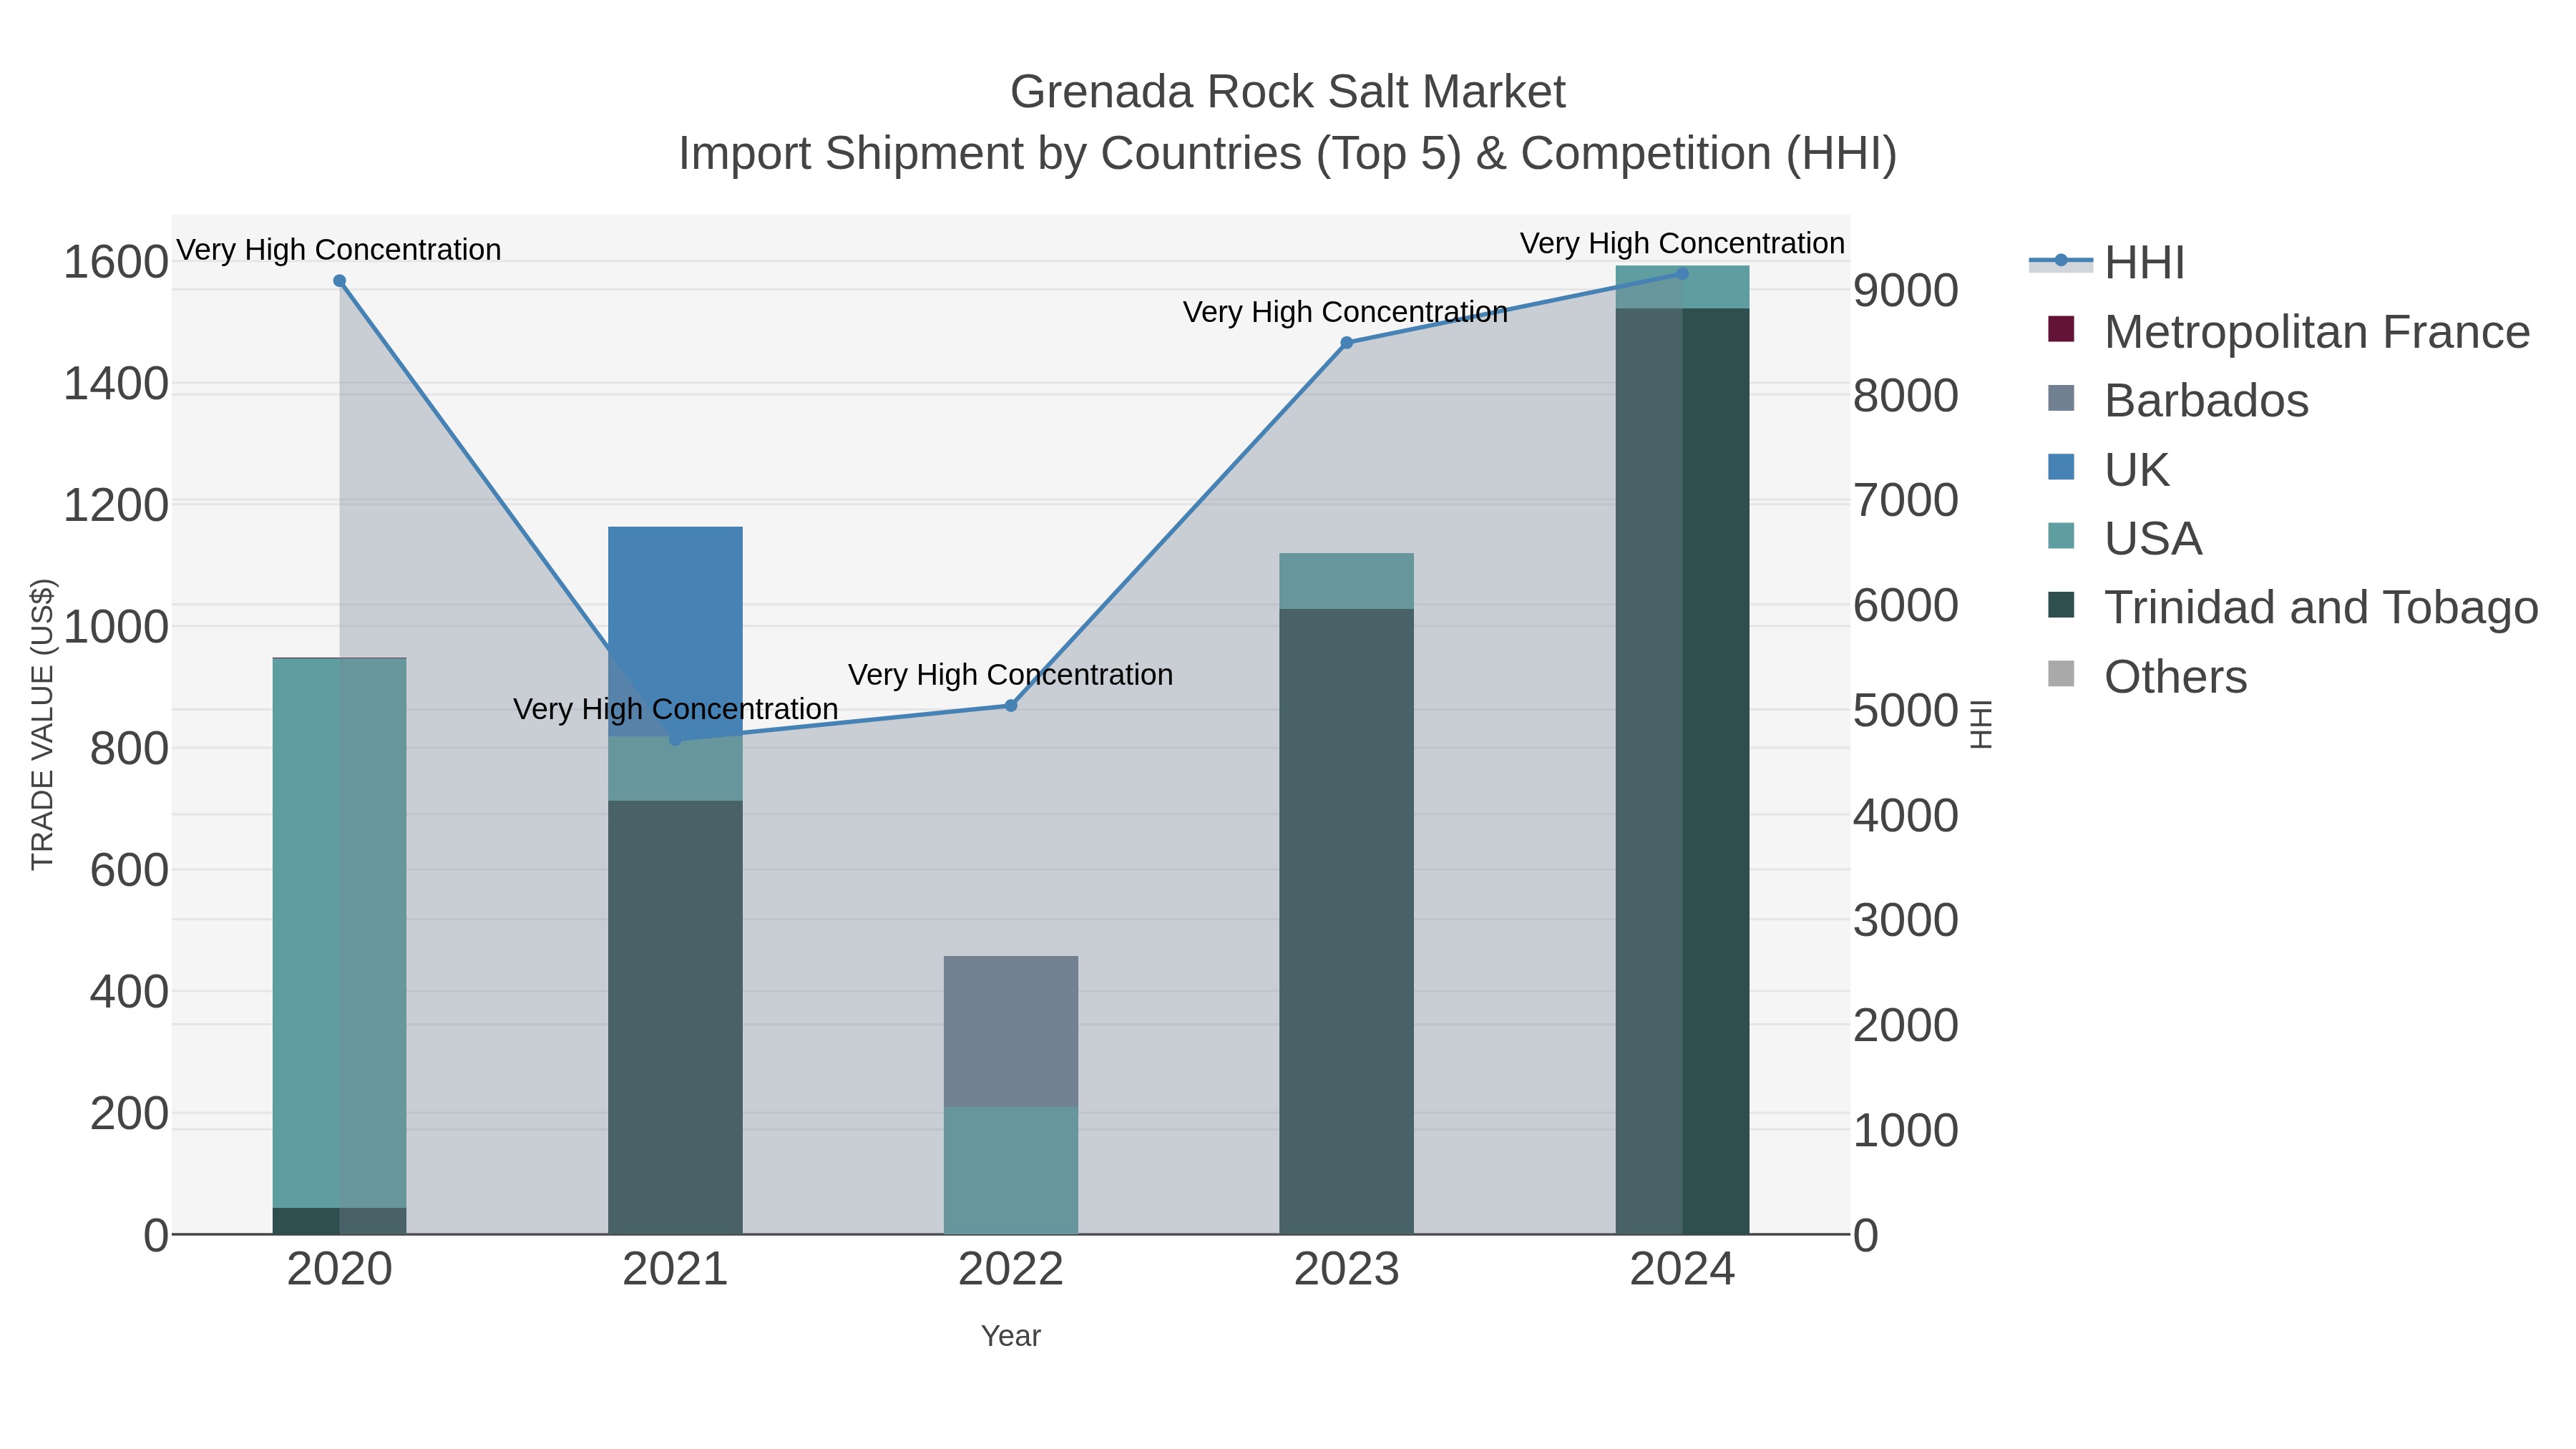Toggle the HHI legend entry
Viewport: 2576px width, 1449px height.
click(2106, 263)
